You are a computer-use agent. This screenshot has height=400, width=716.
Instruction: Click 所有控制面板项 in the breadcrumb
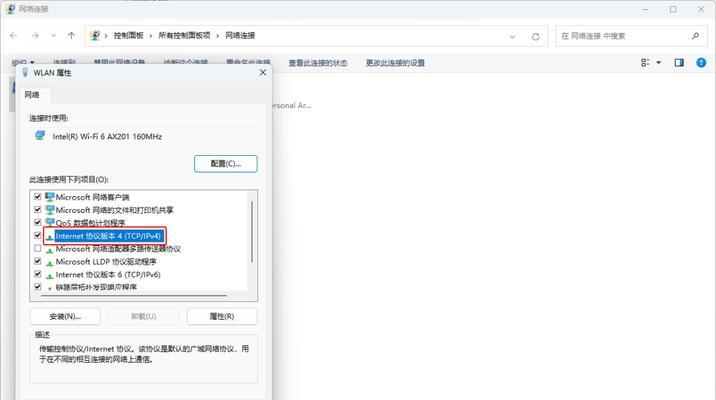tap(184, 36)
